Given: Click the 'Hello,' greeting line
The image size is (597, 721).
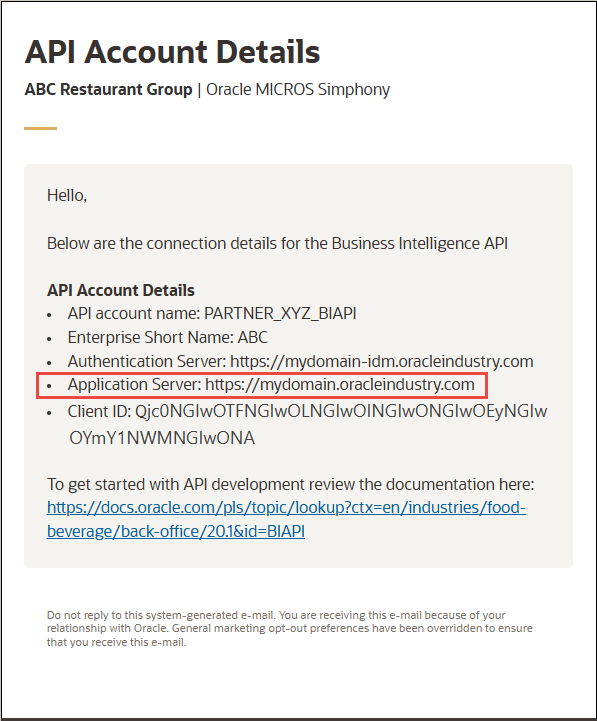Looking at the screenshot, I should [x=67, y=195].
